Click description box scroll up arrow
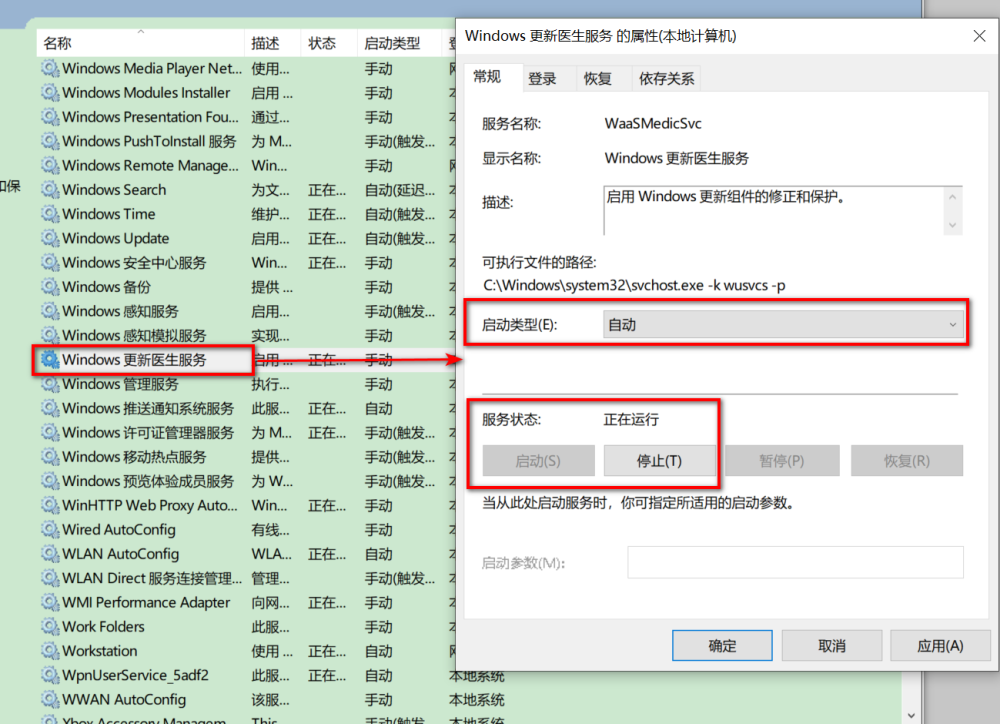The height and width of the screenshot is (724, 1000). point(952,198)
